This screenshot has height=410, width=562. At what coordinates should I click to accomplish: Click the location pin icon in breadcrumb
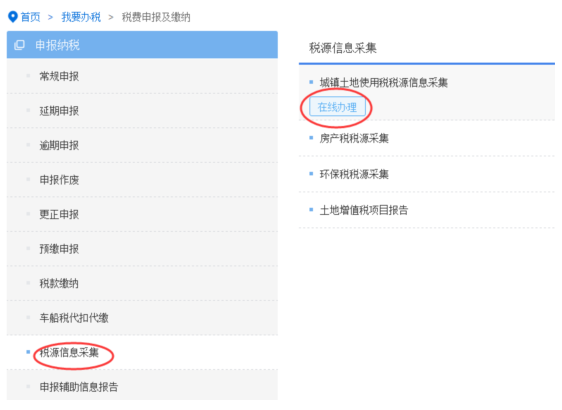(13, 16)
